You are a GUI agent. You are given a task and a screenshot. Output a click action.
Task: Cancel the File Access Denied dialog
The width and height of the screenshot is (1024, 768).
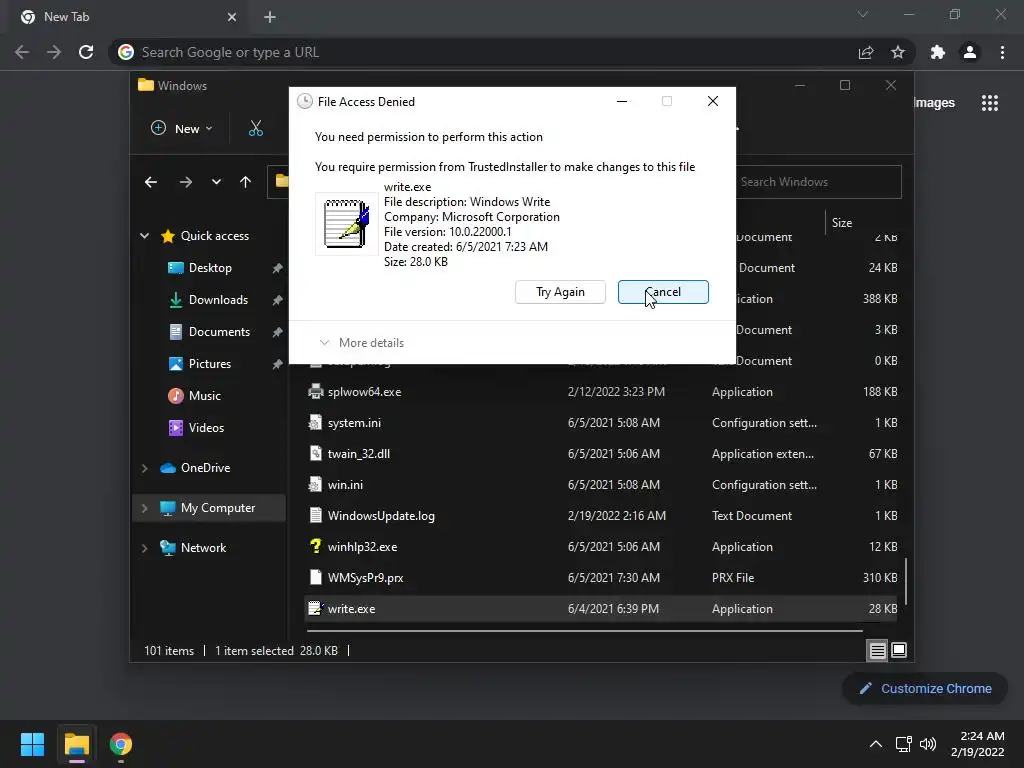coord(663,292)
